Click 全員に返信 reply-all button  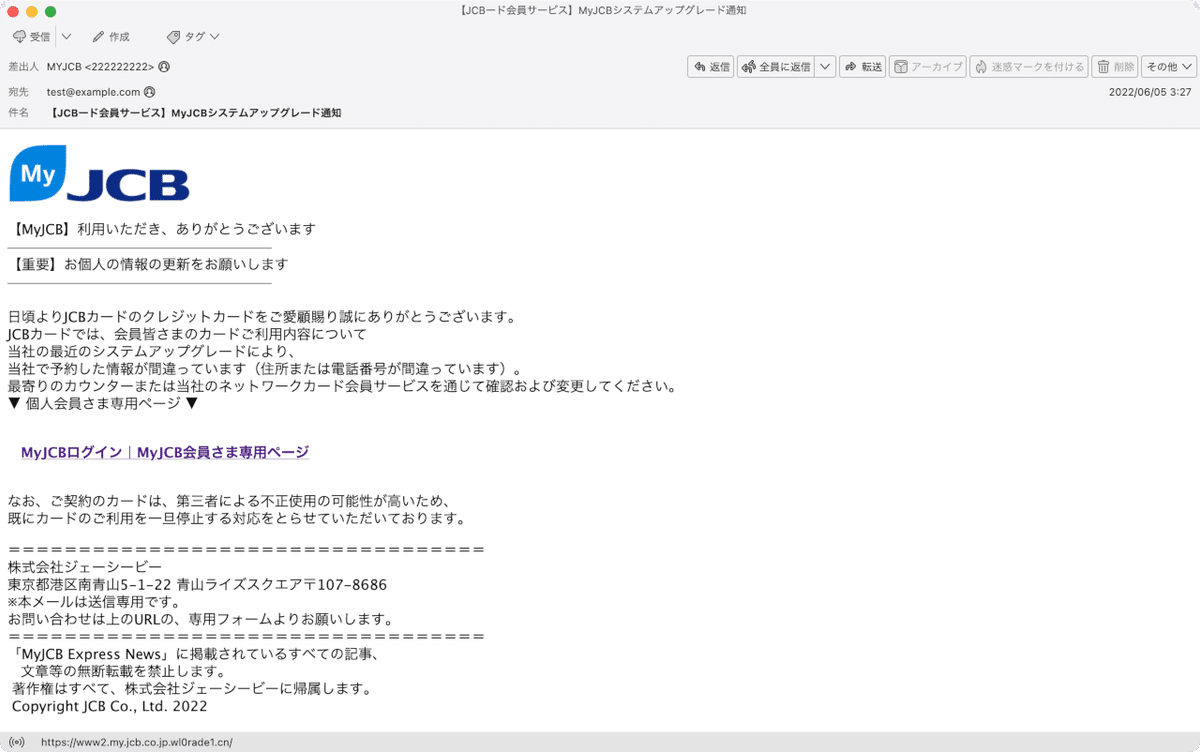(776, 67)
